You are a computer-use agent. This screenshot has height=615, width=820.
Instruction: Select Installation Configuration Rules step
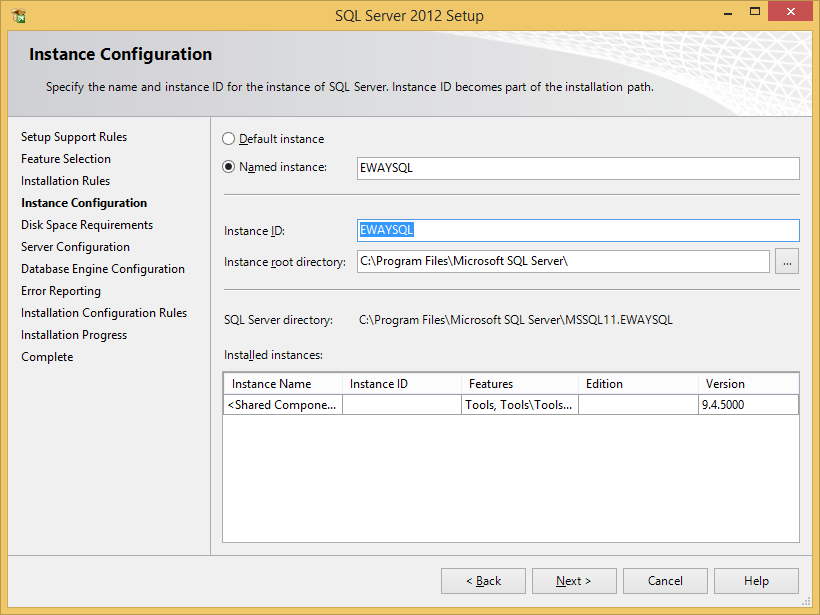(x=104, y=313)
